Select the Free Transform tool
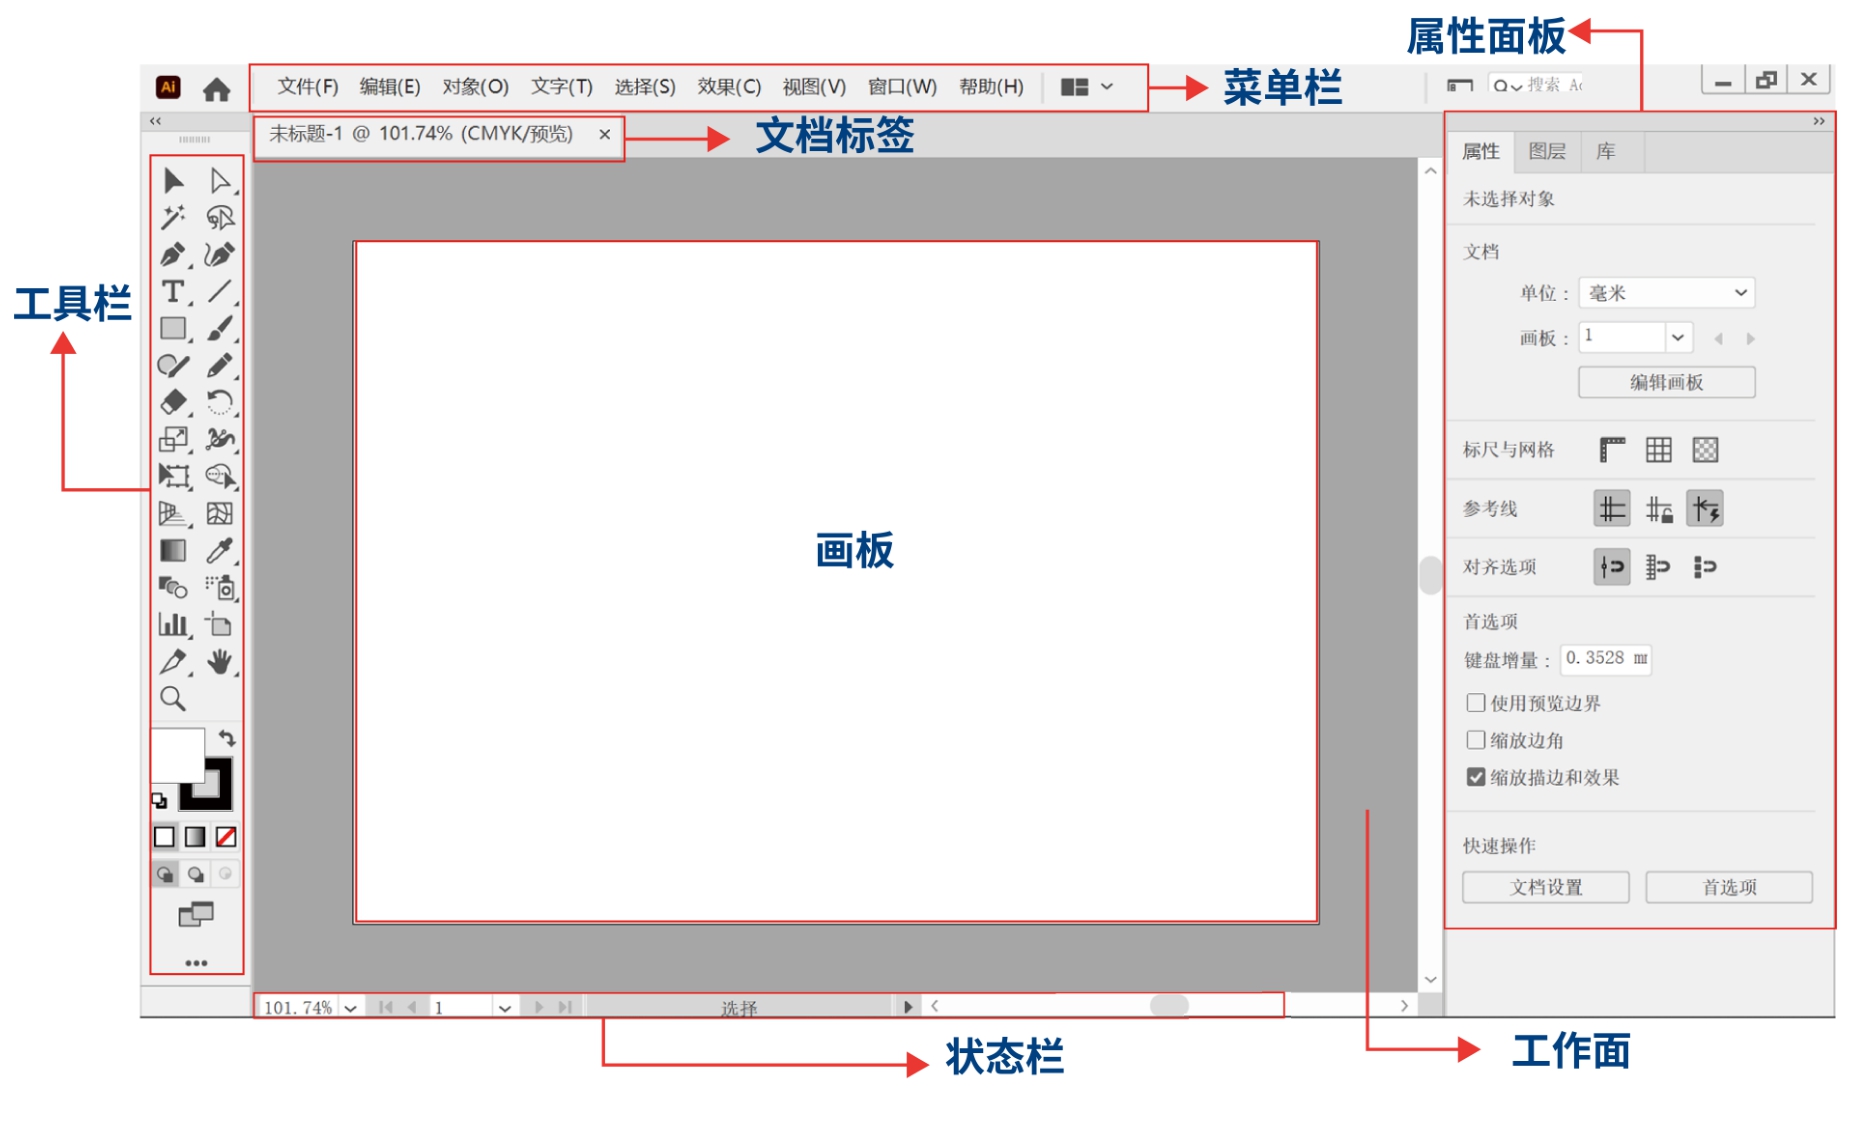 [173, 476]
